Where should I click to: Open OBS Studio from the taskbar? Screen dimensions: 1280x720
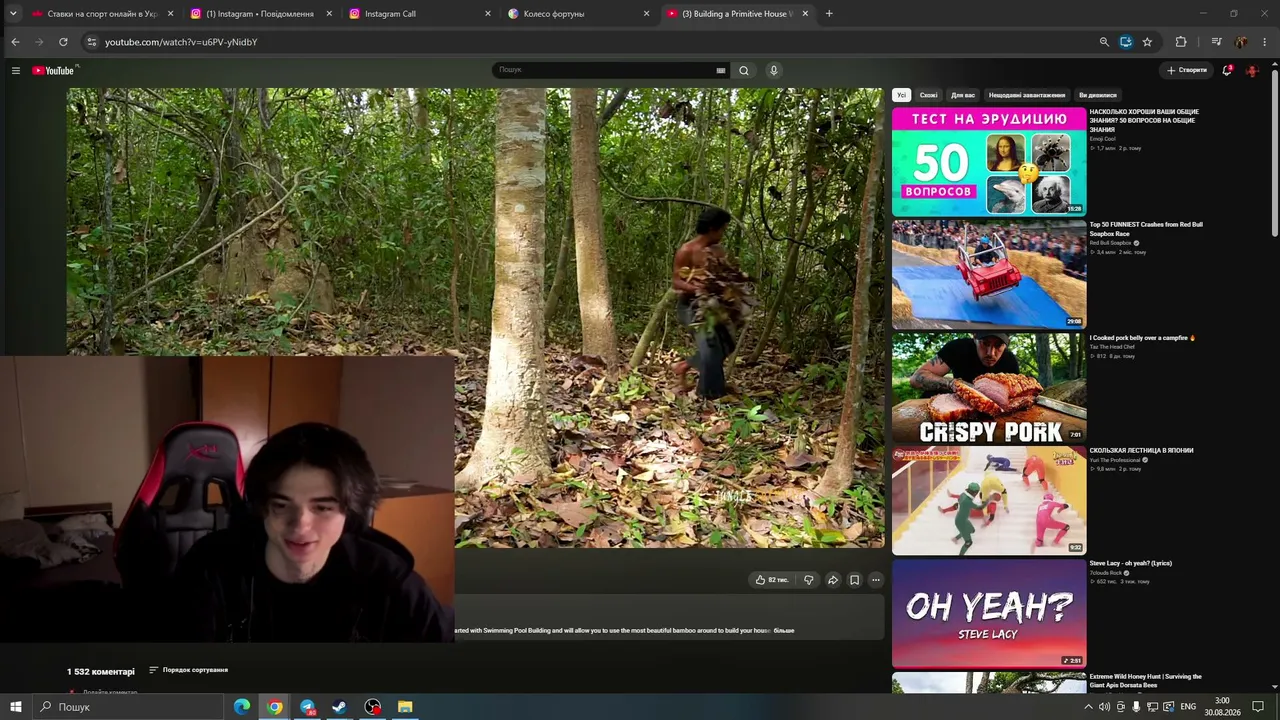click(373, 707)
